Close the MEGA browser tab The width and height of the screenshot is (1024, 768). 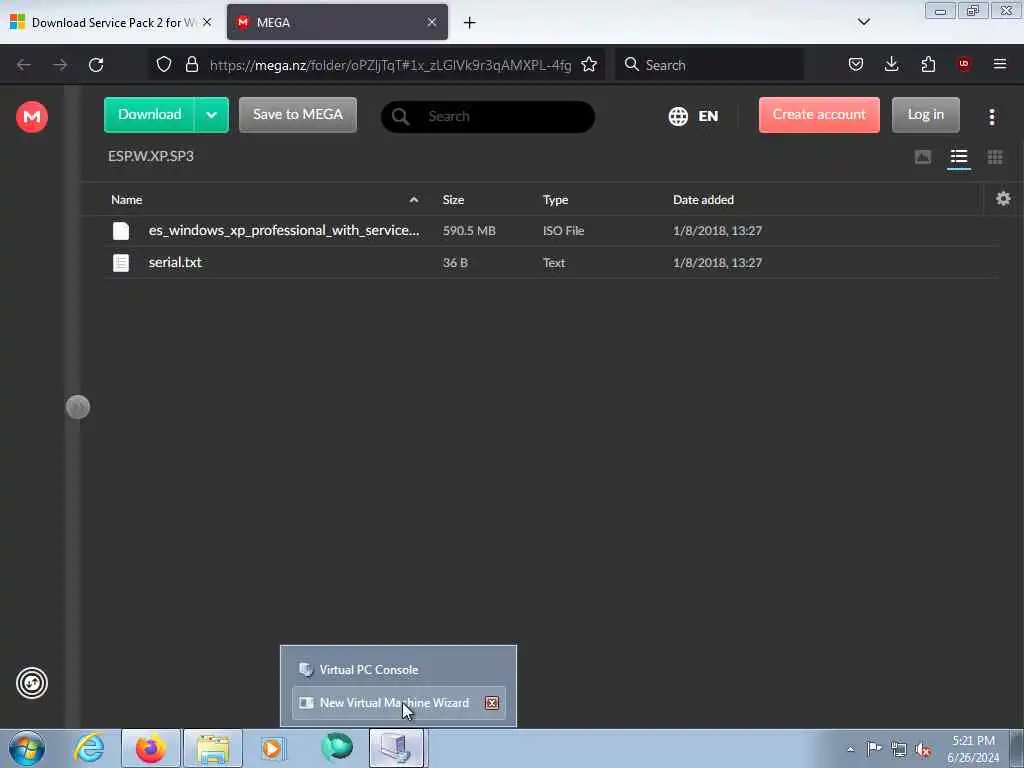432,22
